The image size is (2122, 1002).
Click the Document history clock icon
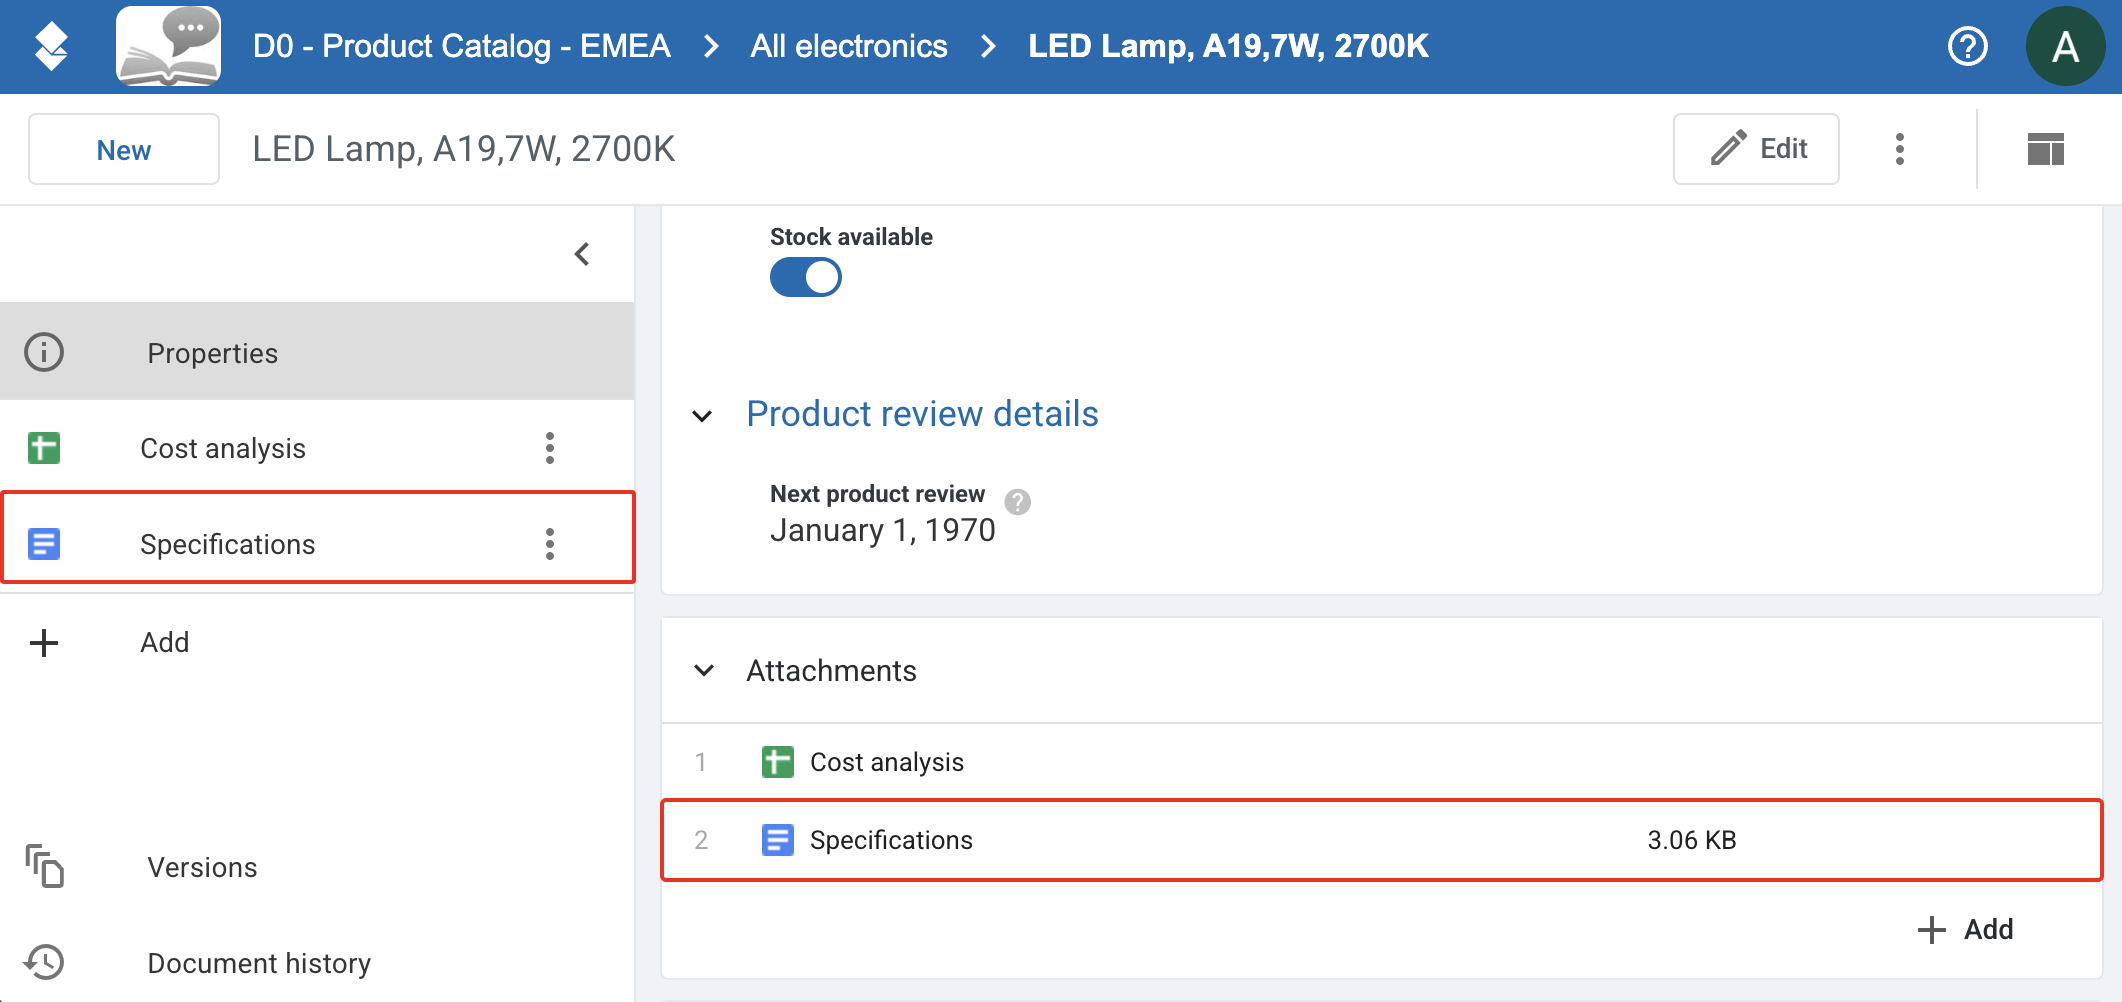(44, 962)
